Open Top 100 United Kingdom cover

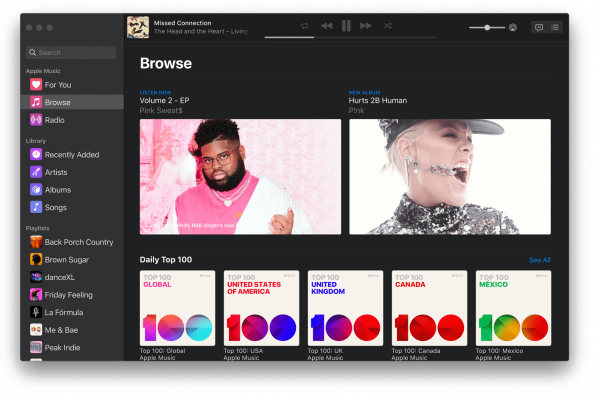pyautogui.click(x=345, y=308)
